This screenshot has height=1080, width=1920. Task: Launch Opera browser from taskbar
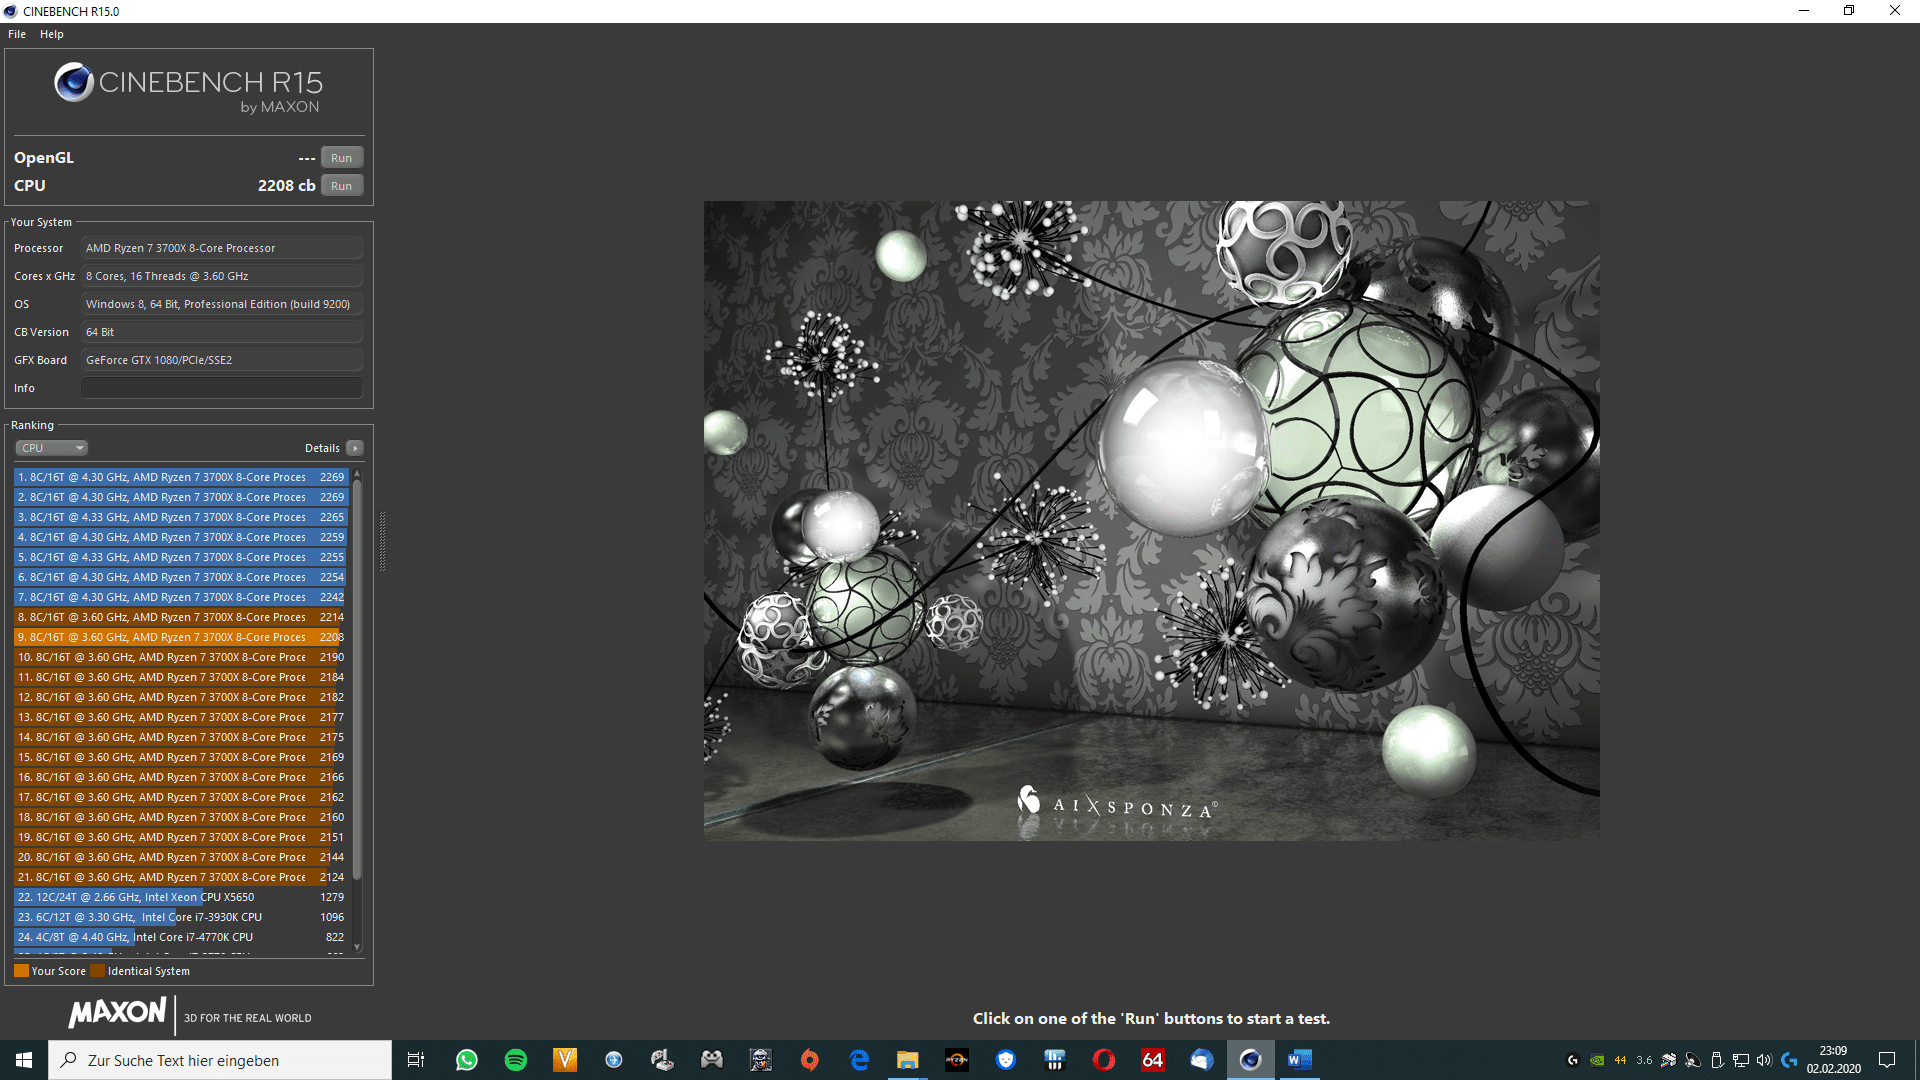pyautogui.click(x=1104, y=1060)
